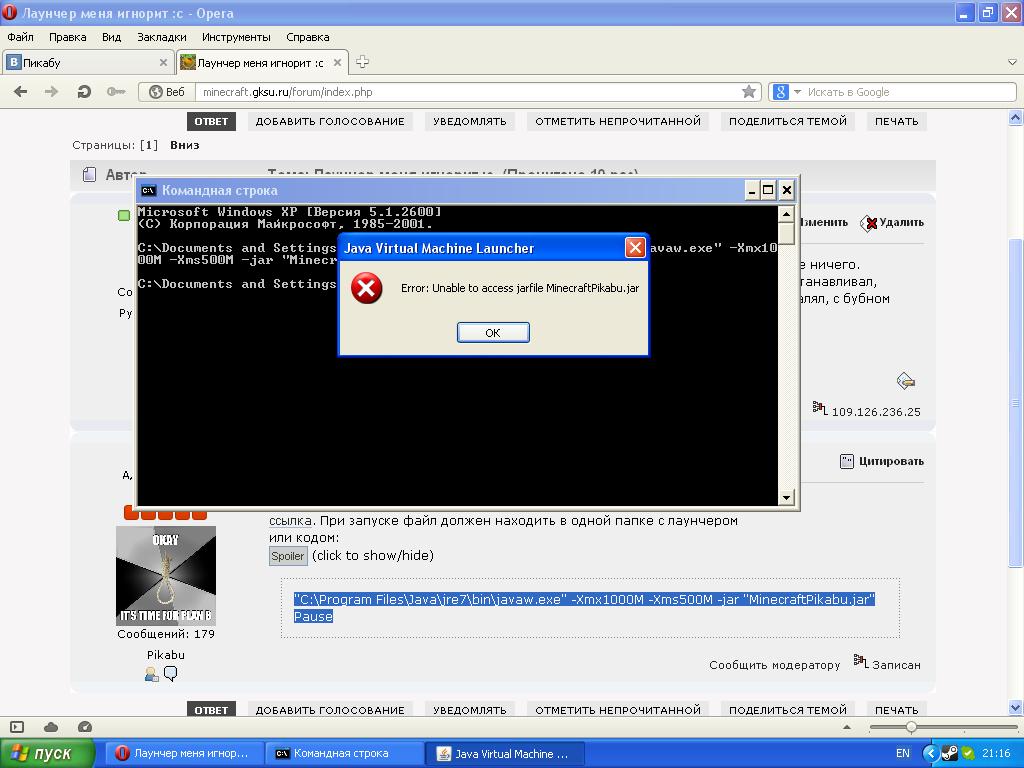Open the Вид menu
Image resolution: width=1024 pixels, height=768 pixels.
point(112,37)
